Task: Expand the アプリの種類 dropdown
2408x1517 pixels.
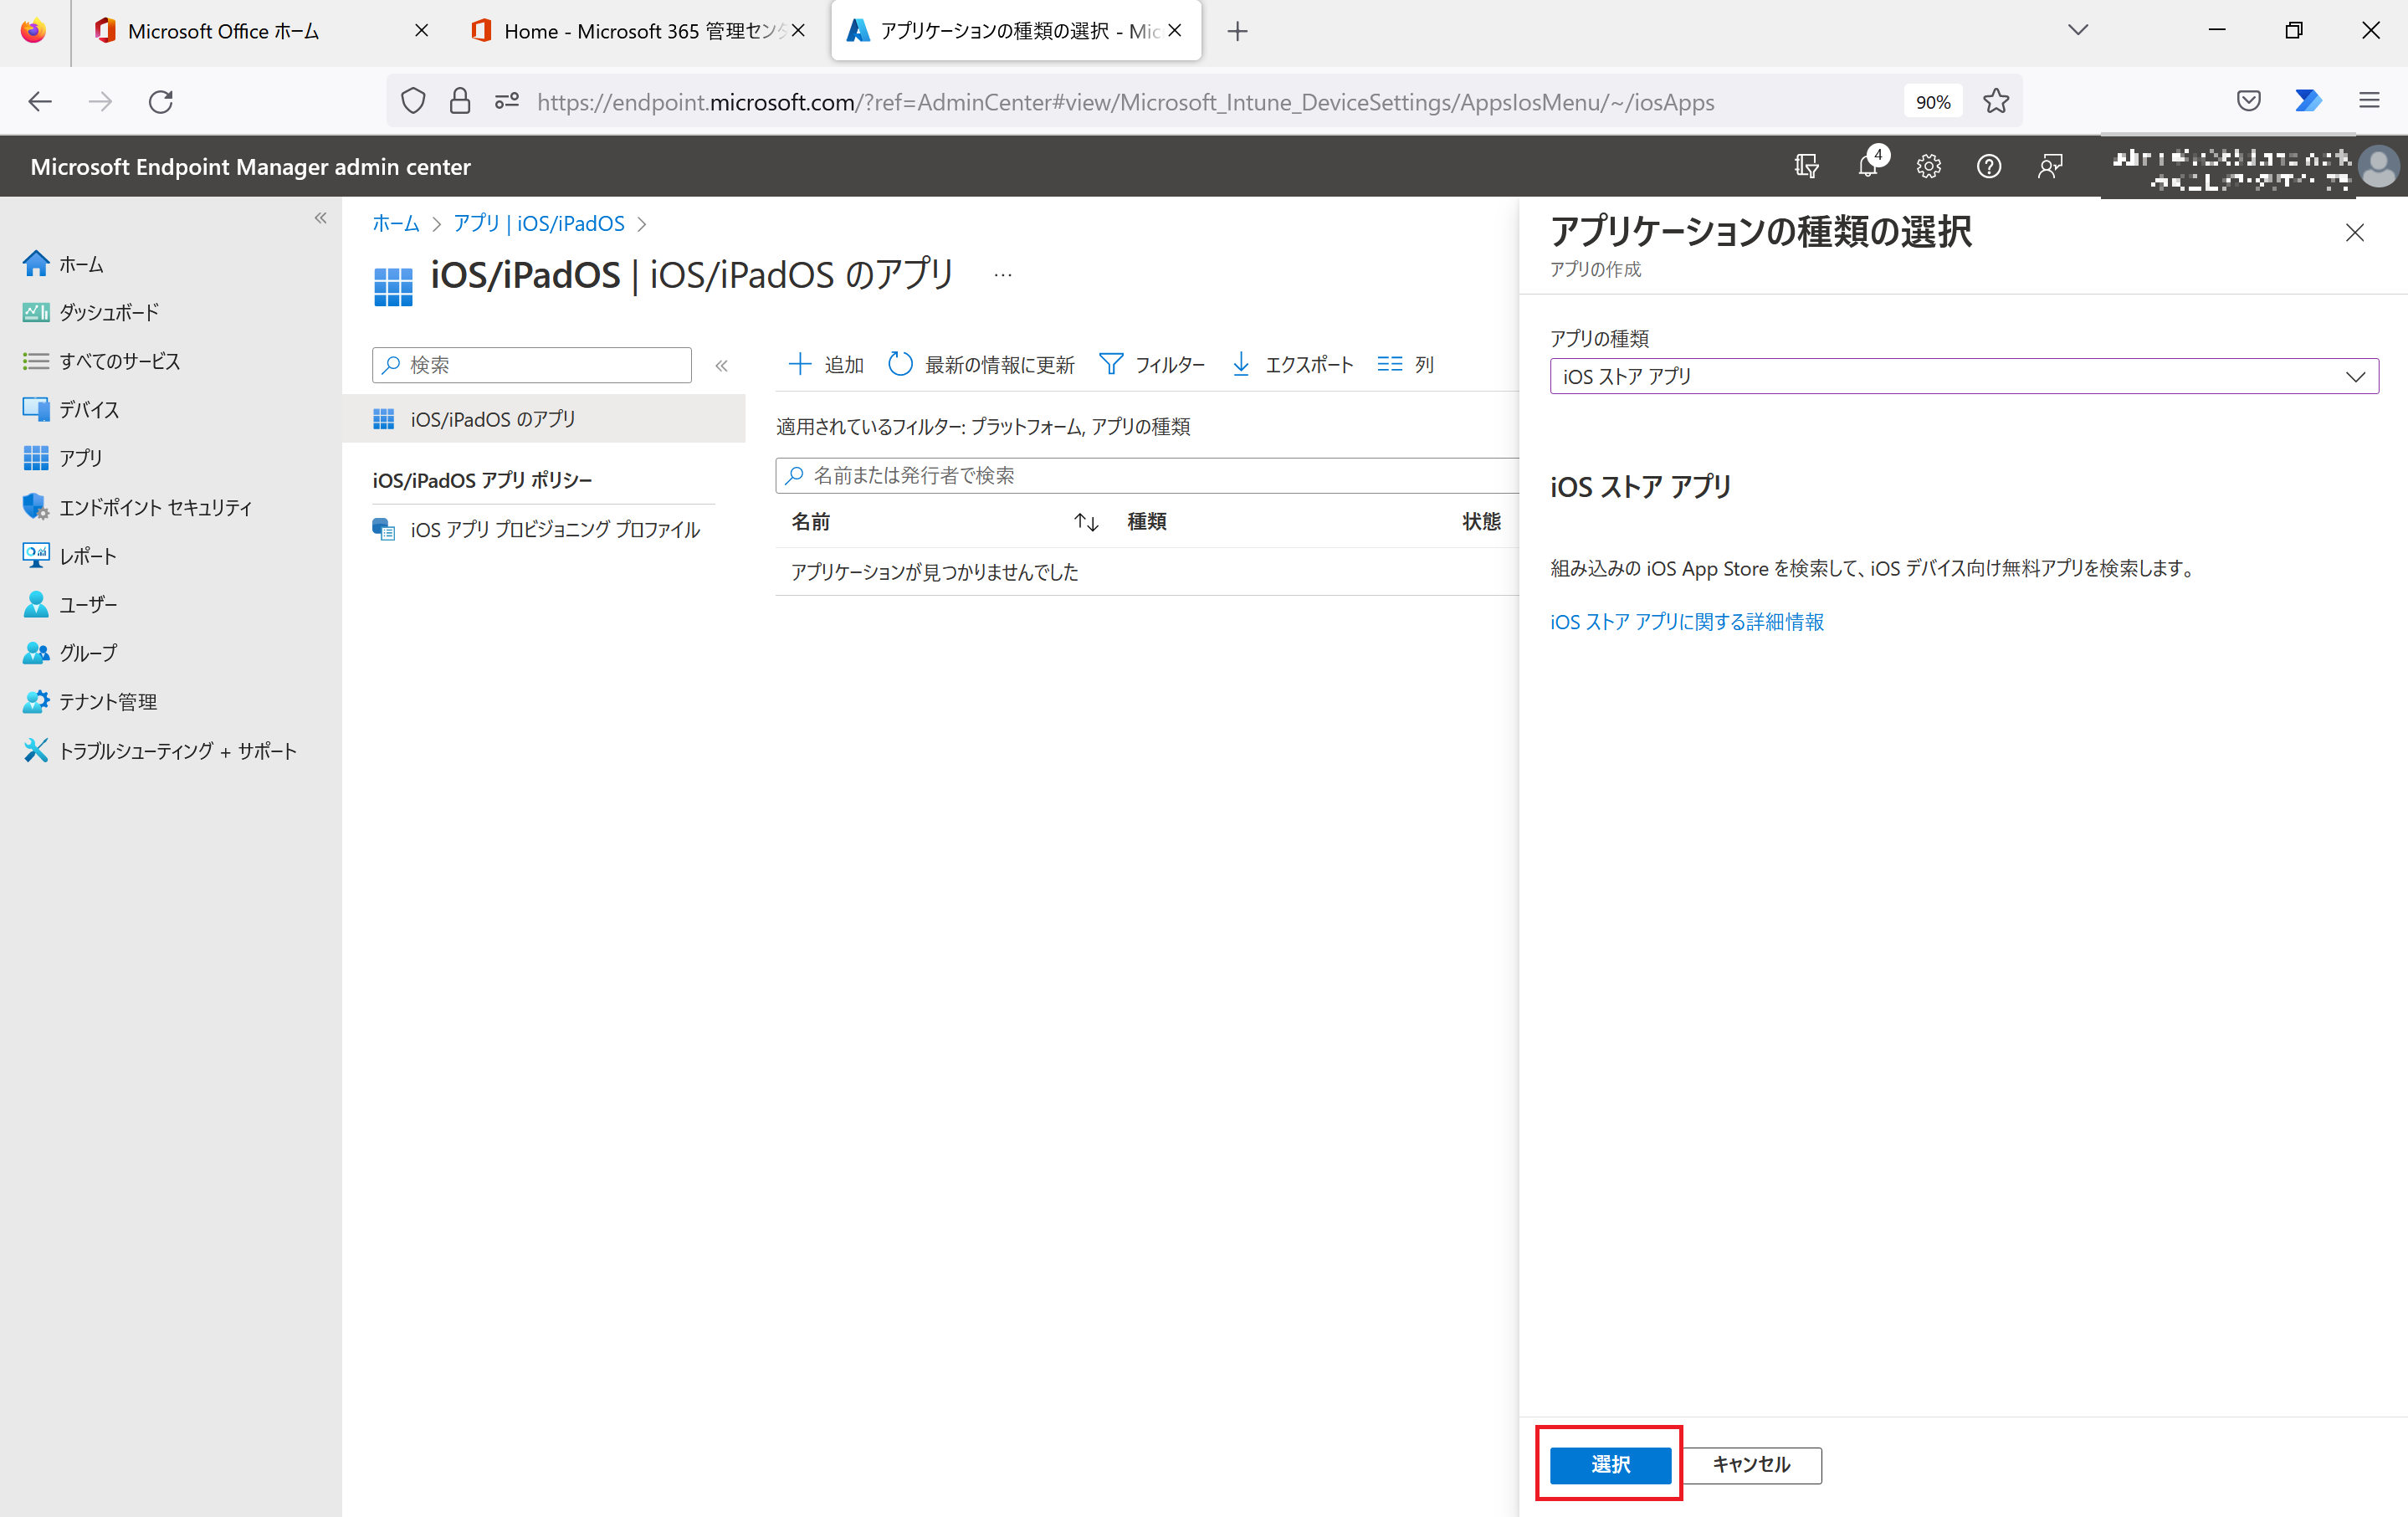Action: point(1964,376)
